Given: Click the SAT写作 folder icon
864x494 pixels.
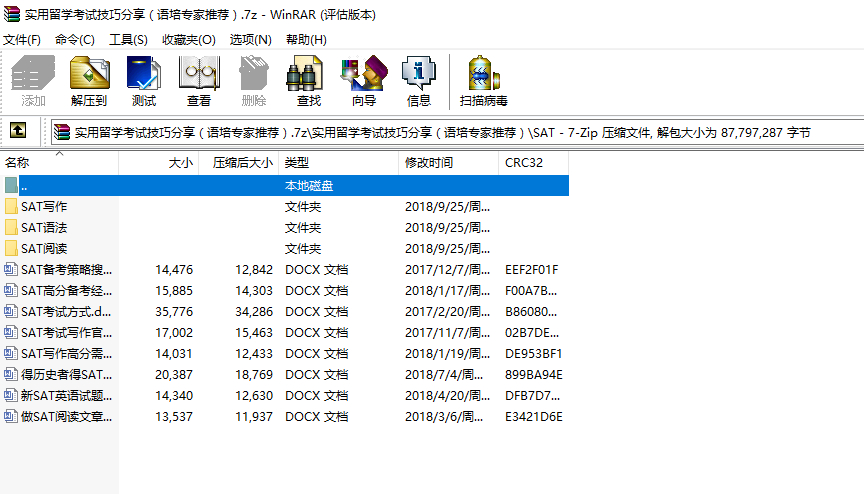Looking at the screenshot, I should coord(11,207).
